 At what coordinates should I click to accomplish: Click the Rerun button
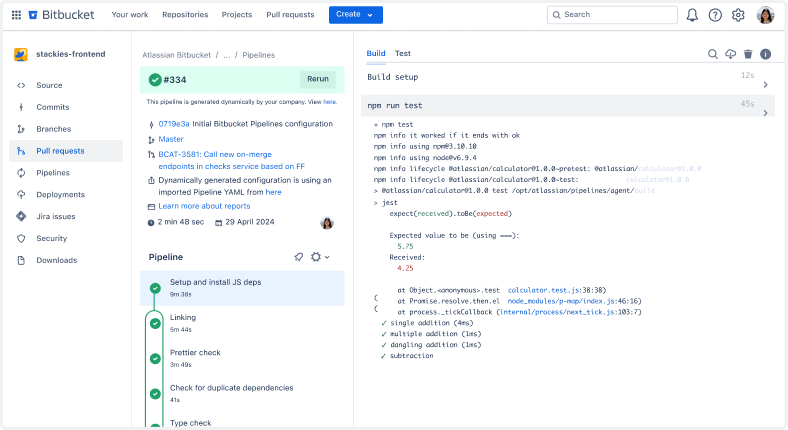click(318, 79)
